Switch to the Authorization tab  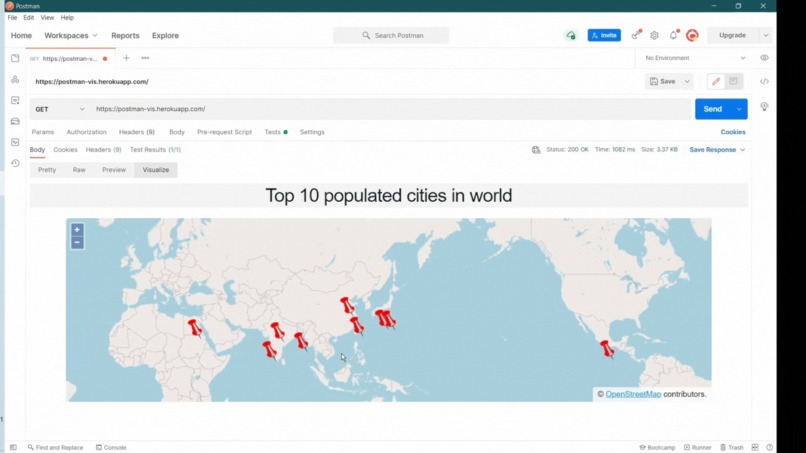(86, 132)
